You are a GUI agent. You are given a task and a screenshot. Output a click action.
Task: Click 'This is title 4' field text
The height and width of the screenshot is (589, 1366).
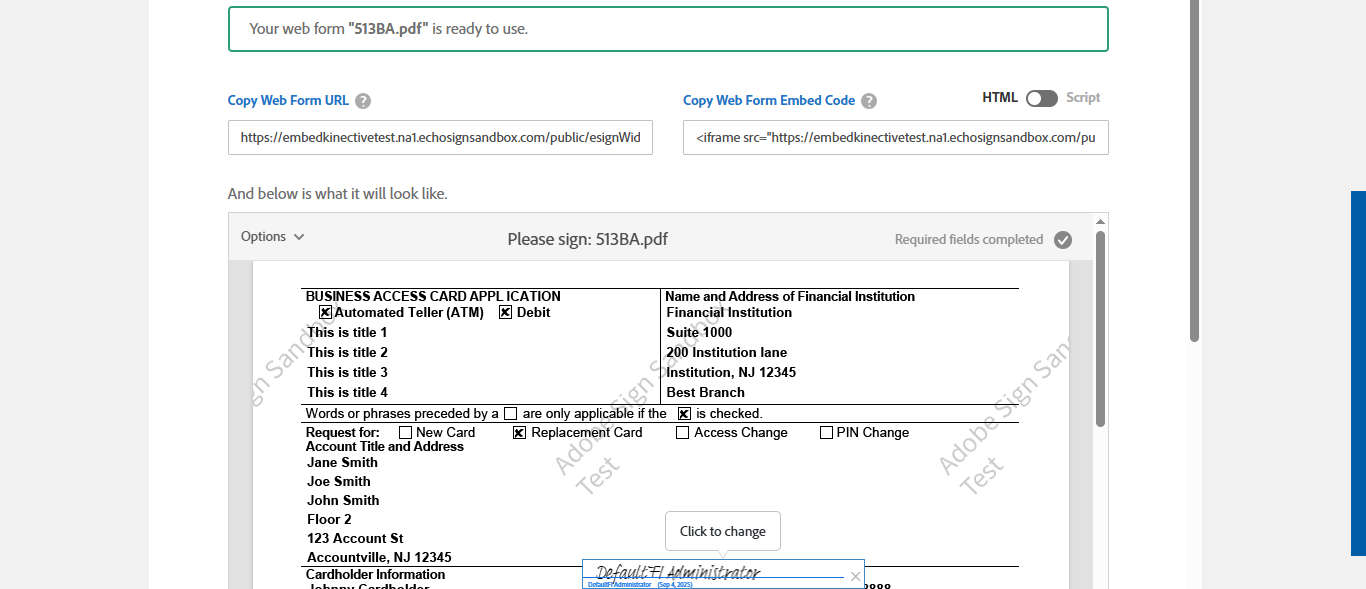coord(347,392)
